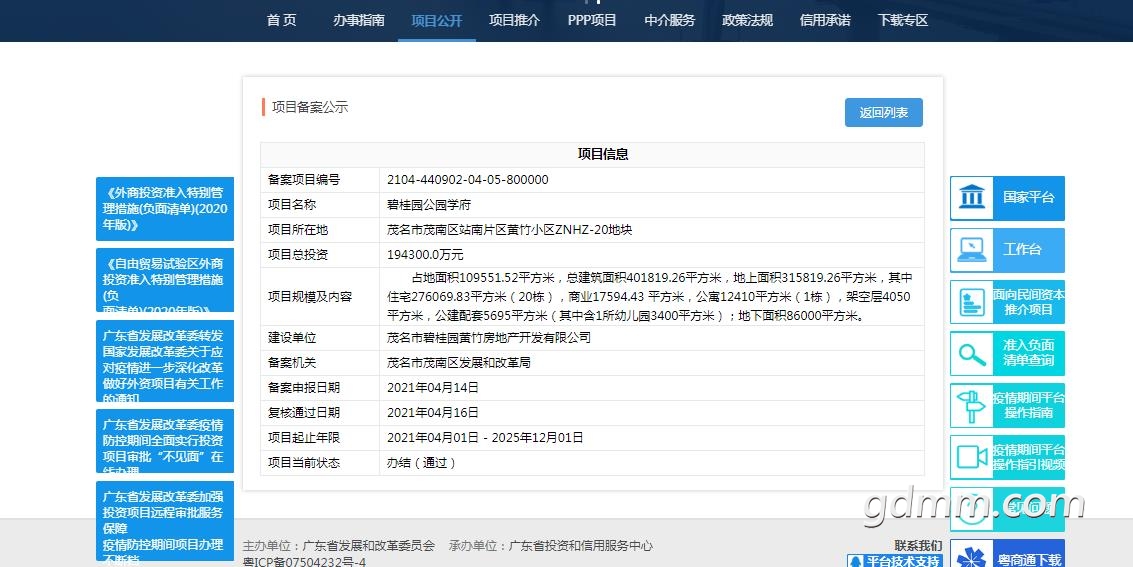Click the 国家平台 building icon
1133x567 pixels.
click(972, 197)
